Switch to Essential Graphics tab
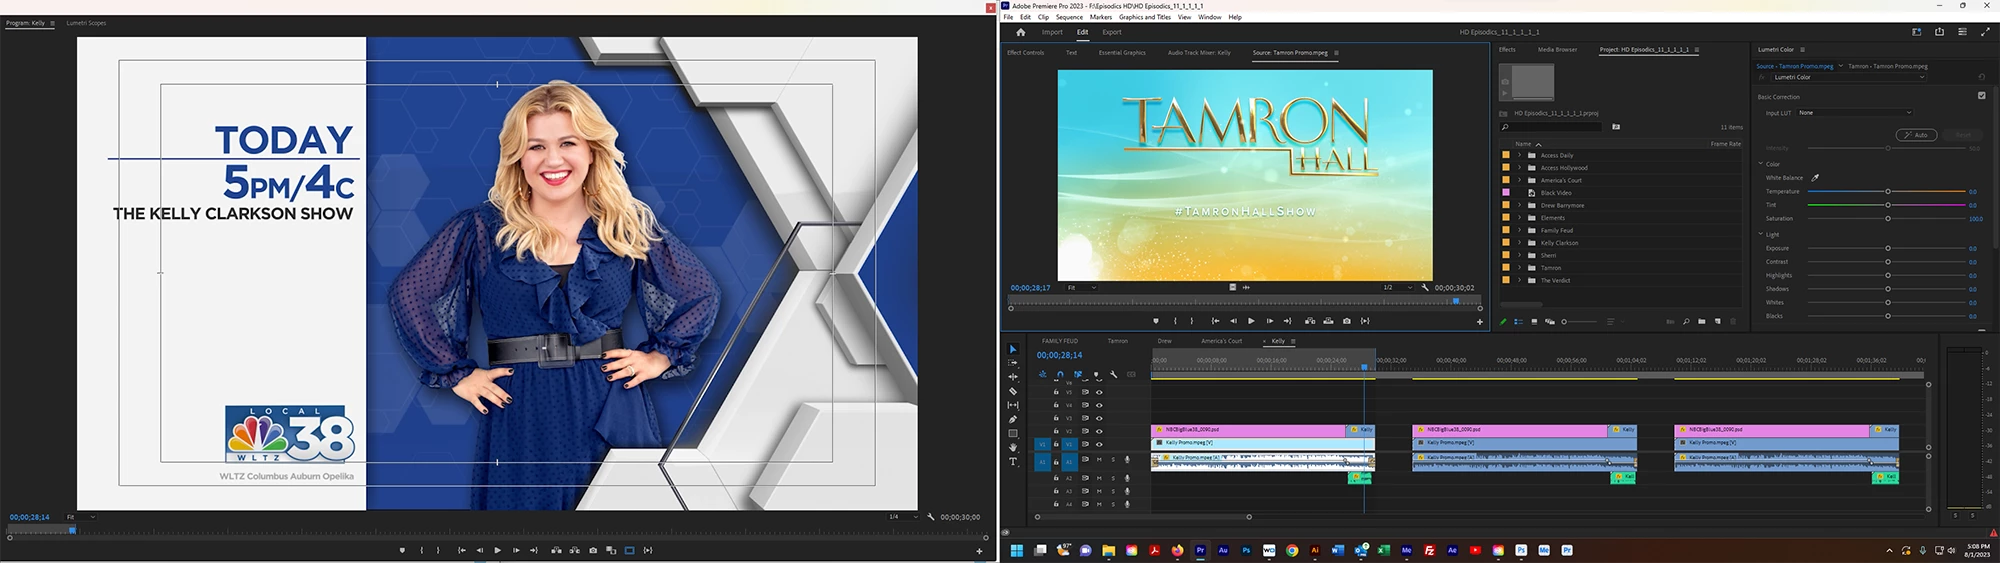Viewport: 2000px width, 563px height. [1122, 52]
